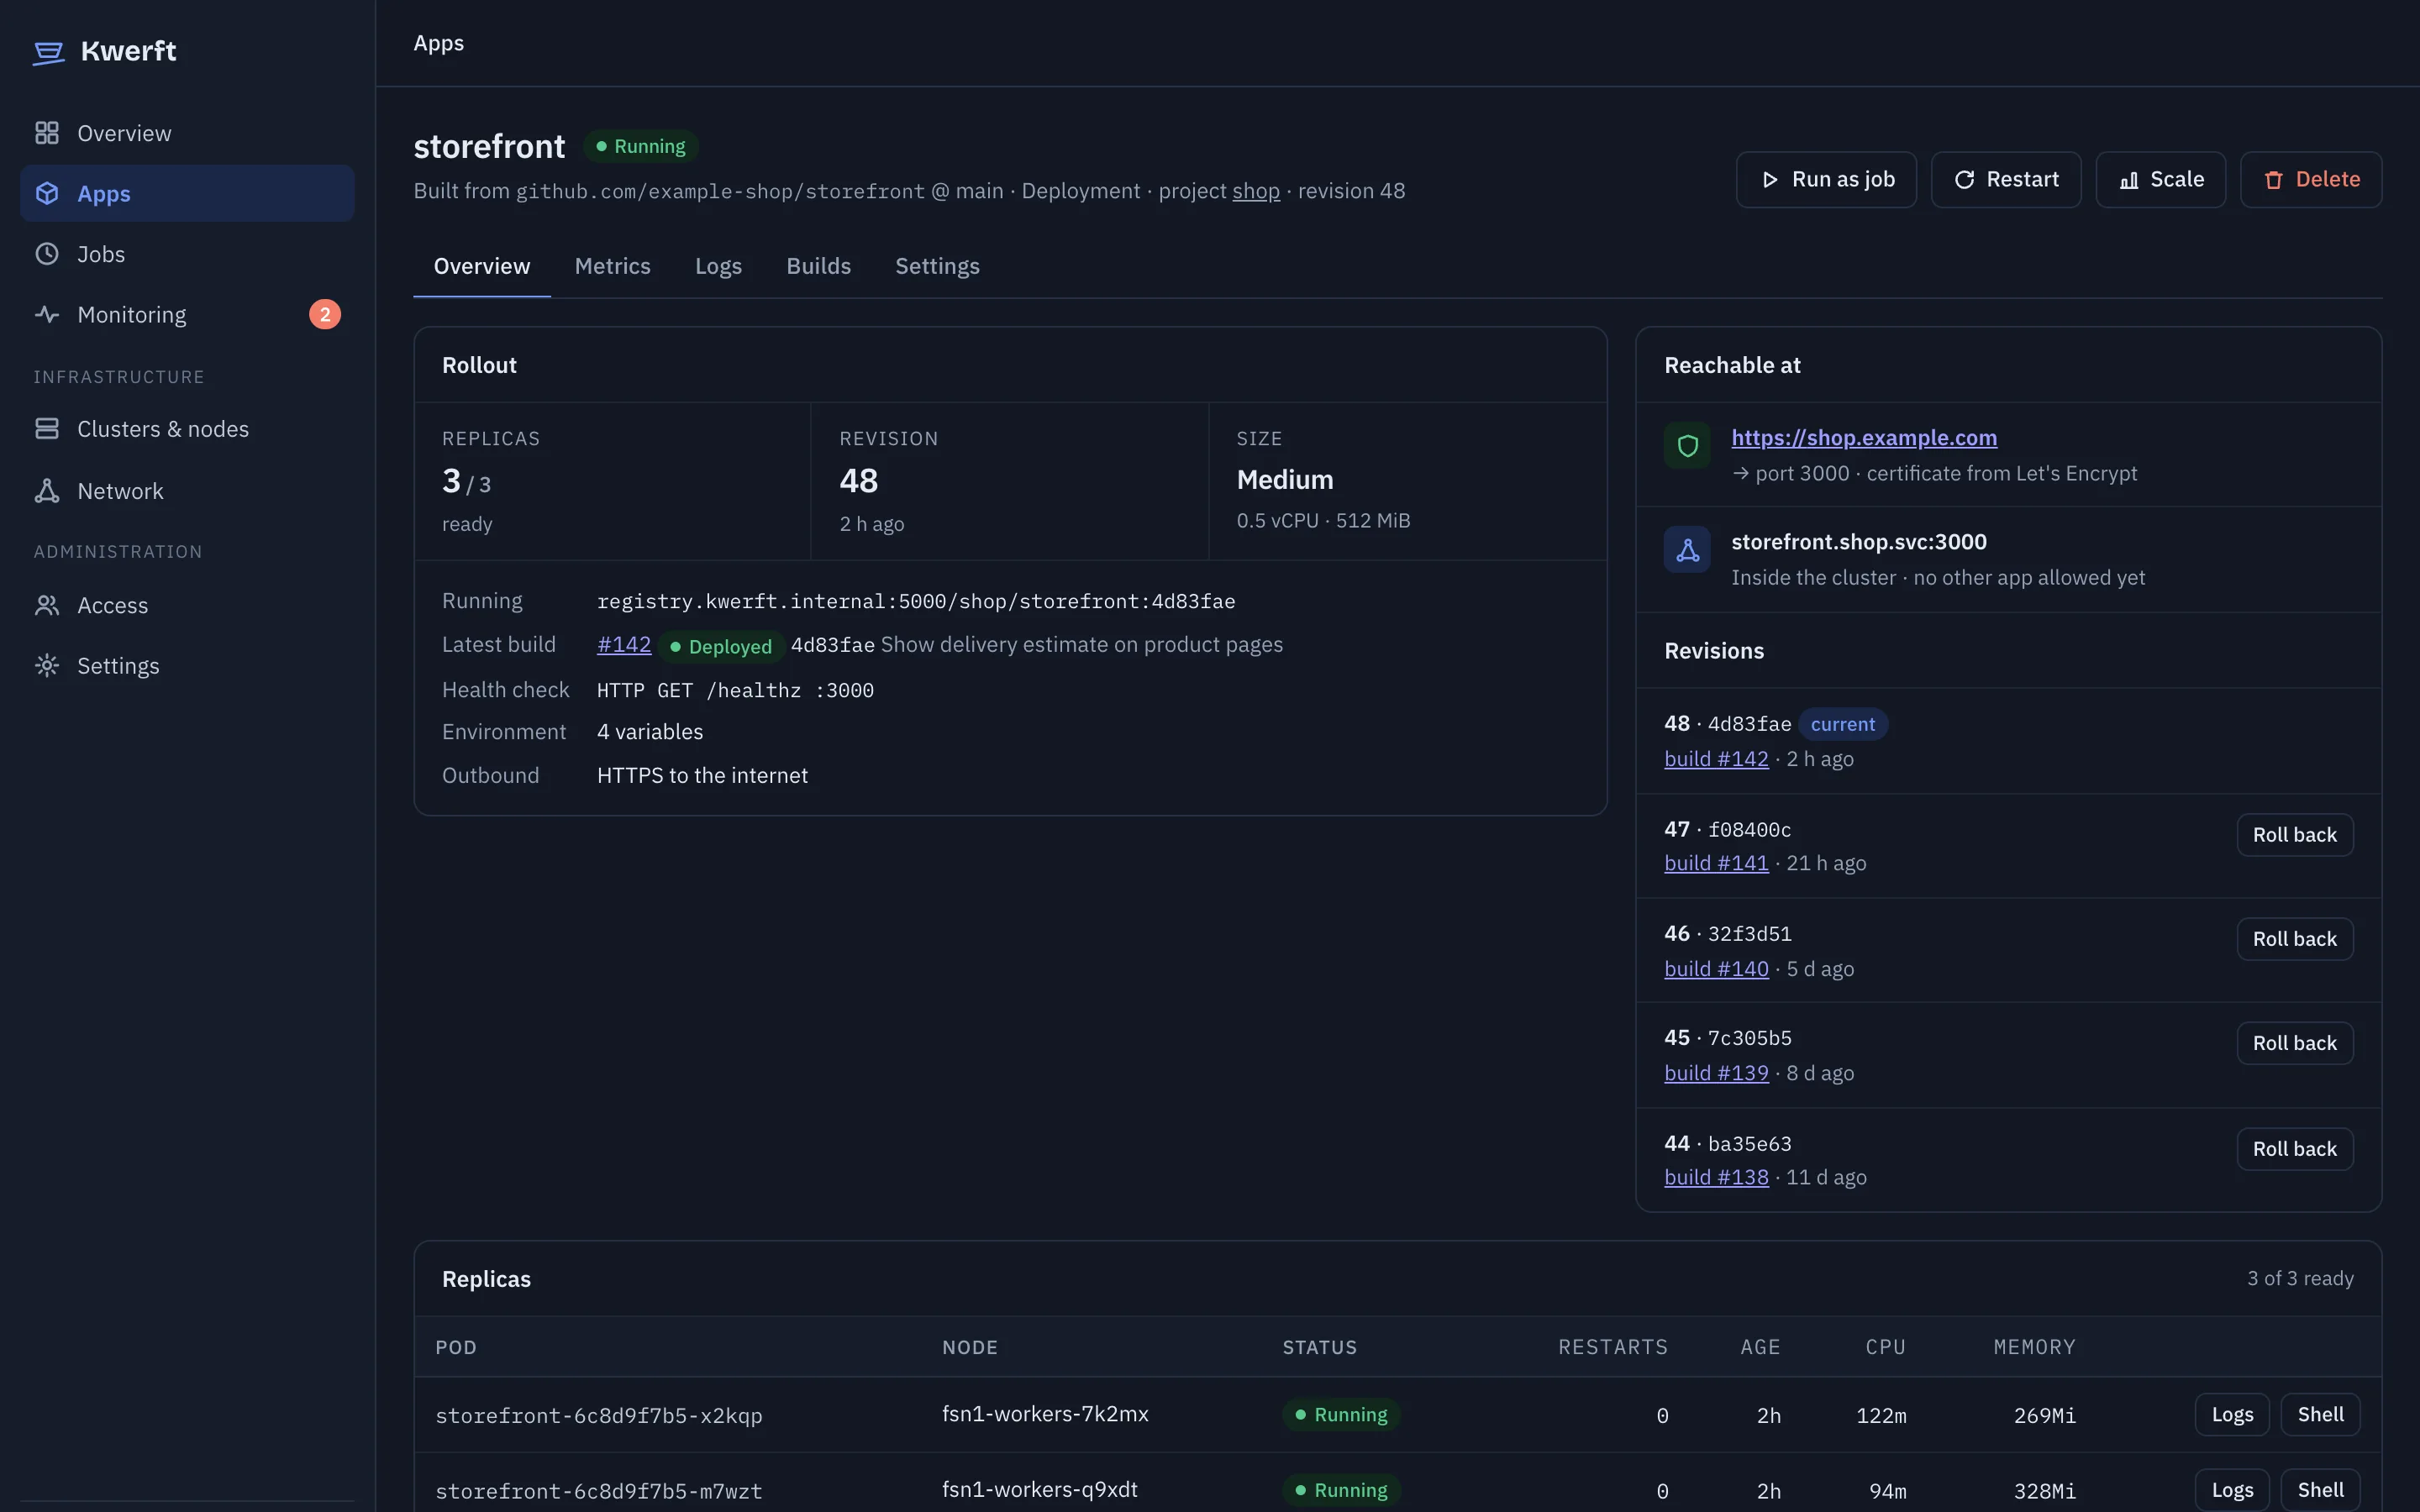The width and height of the screenshot is (2420, 1512).
Task: Click the bar chart icon on Scale
Action: 2129,180
